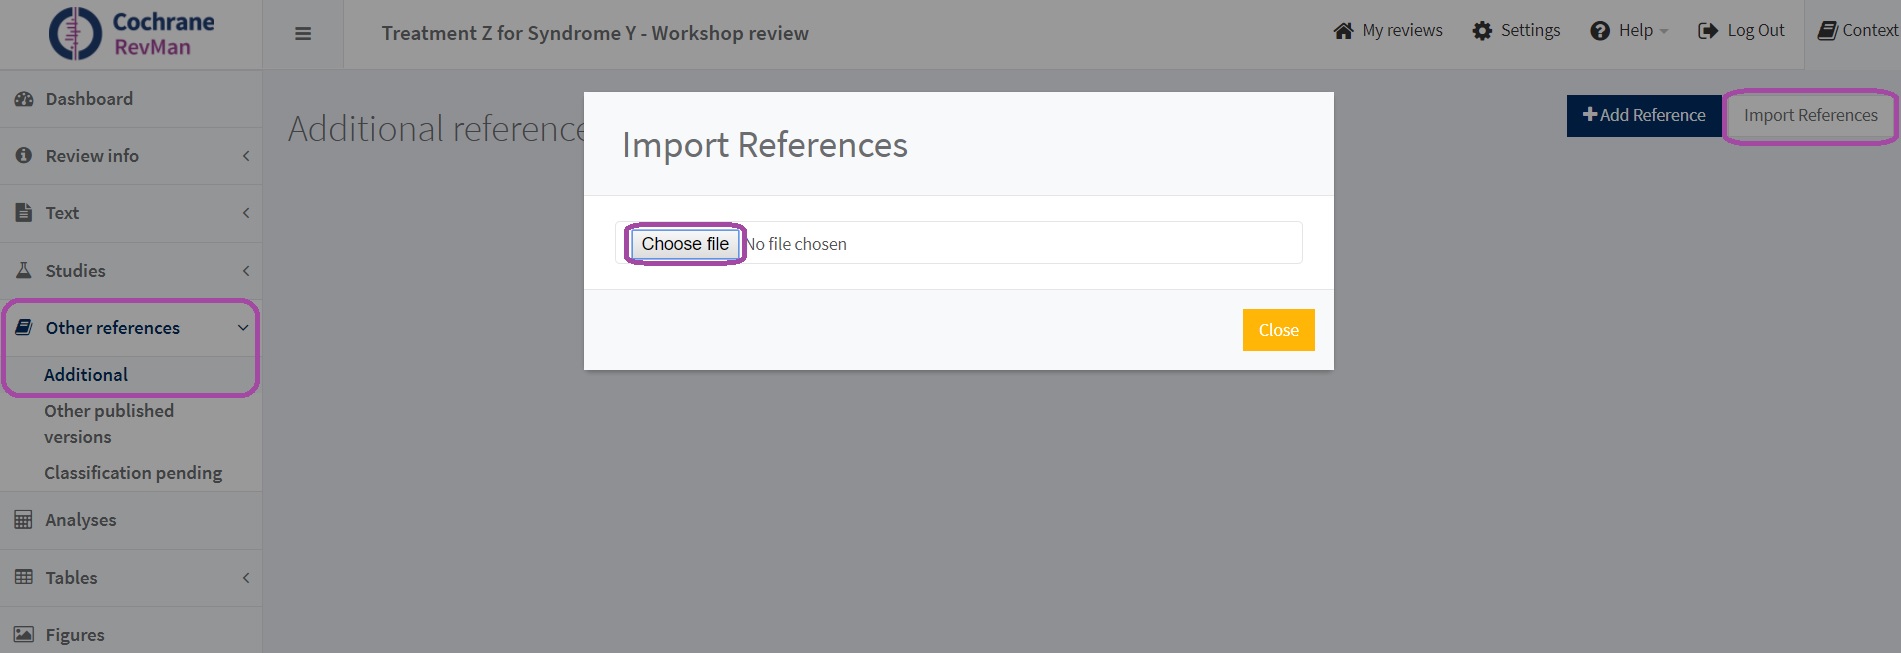Viewport: 1901px width, 653px height.
Task: Expand the Tables section chevron
Action: (x=246, y=578)
